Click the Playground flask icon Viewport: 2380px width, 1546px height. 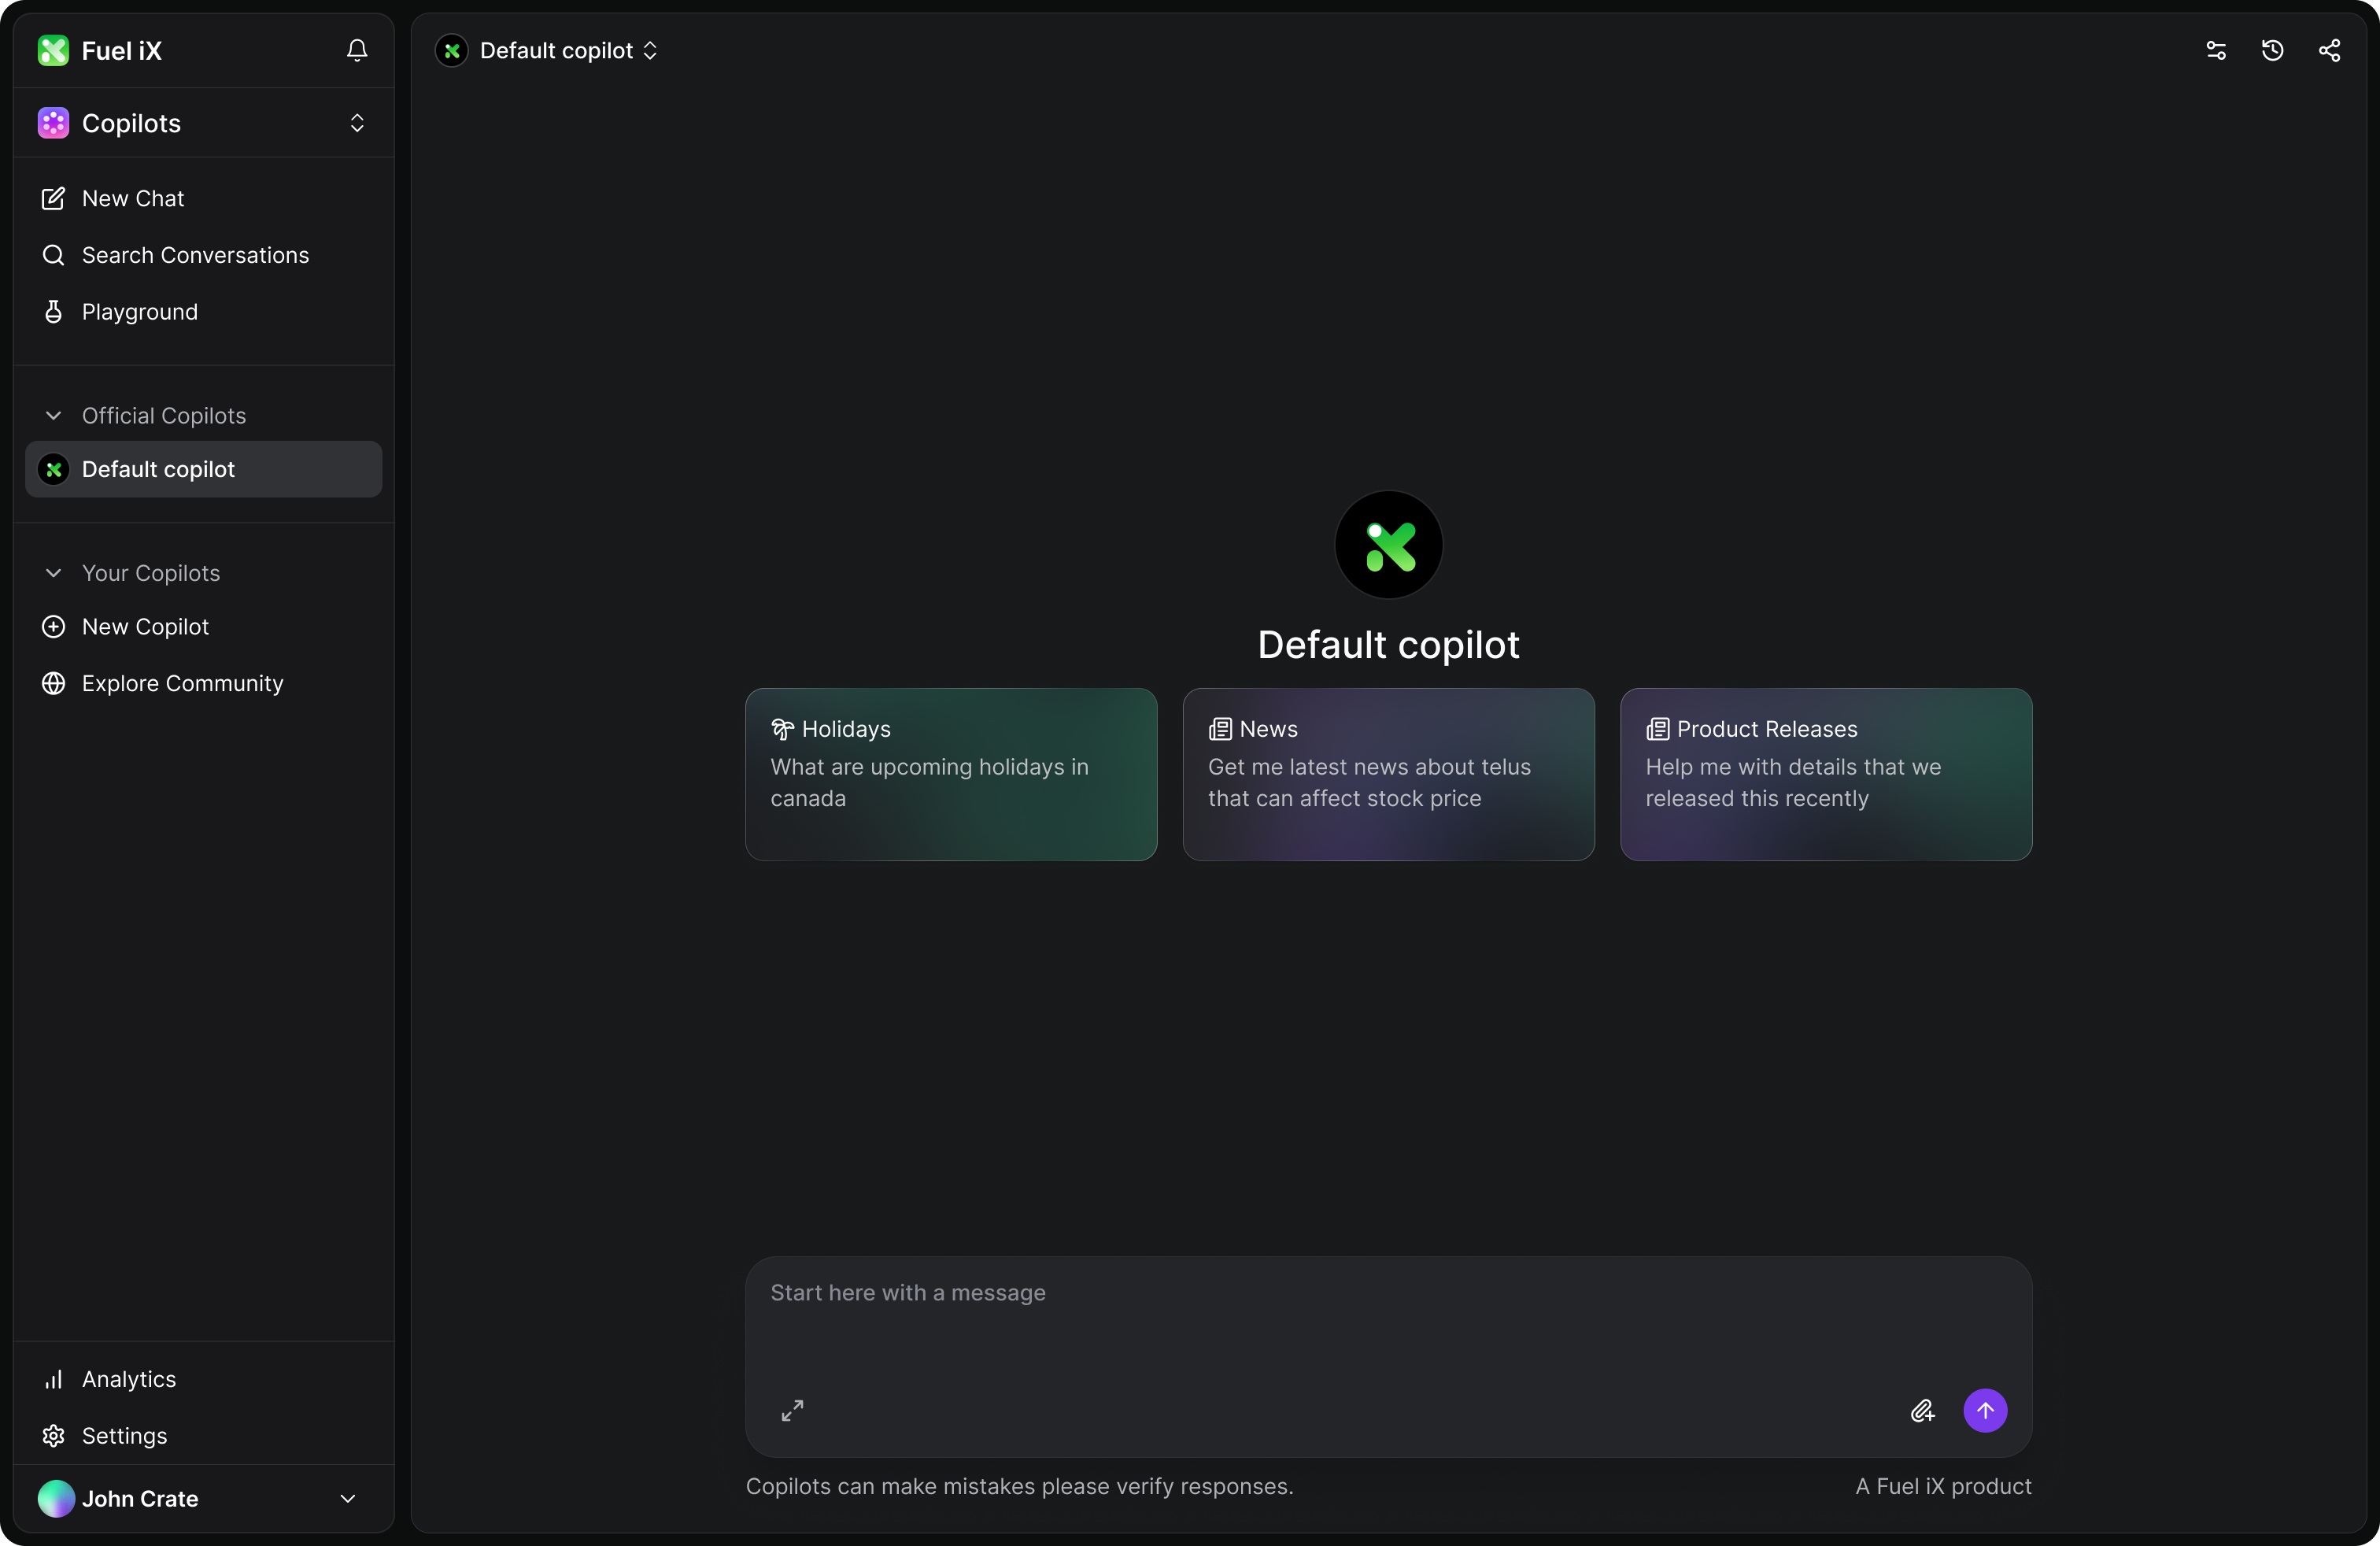coord(53,312)
